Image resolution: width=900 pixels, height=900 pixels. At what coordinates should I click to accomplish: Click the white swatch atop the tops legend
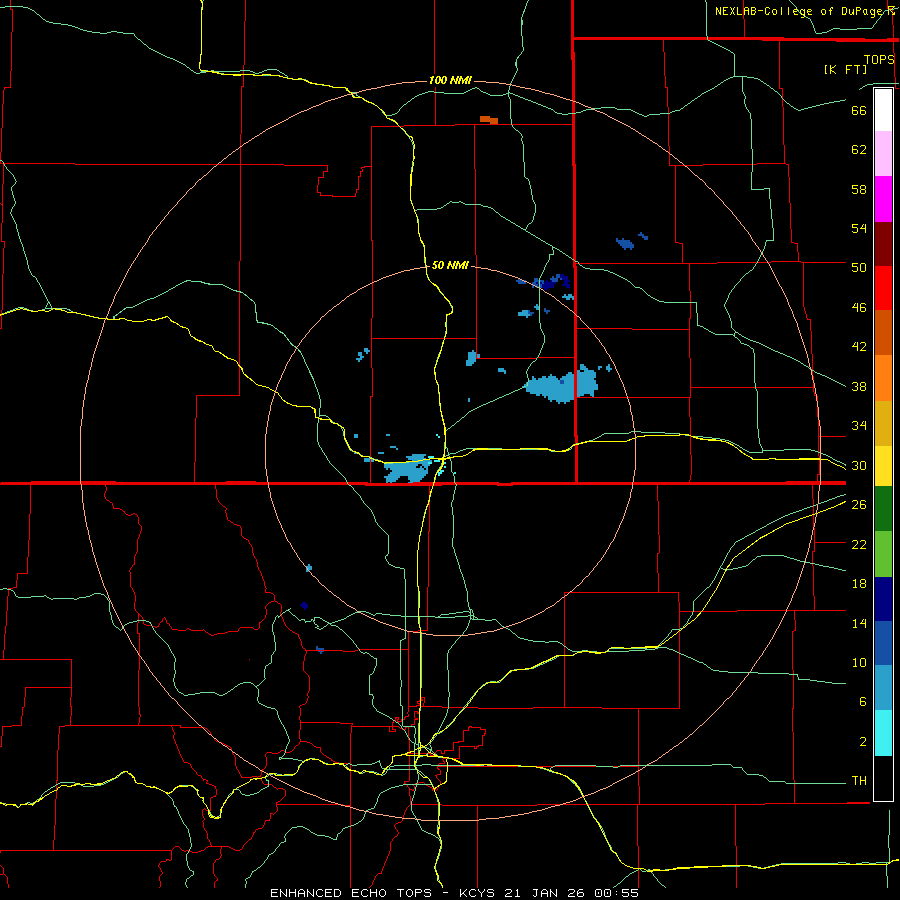pos(883,110)
